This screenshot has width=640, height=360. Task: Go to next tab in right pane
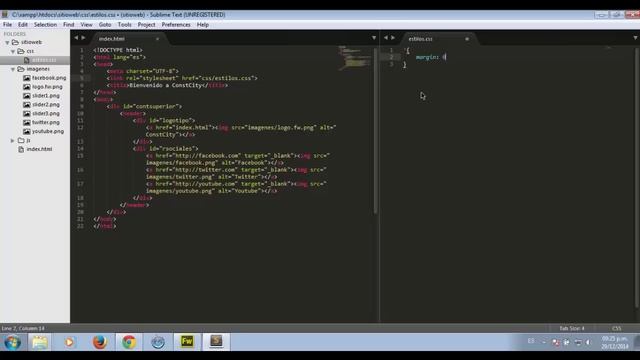(x=393, y=38)
